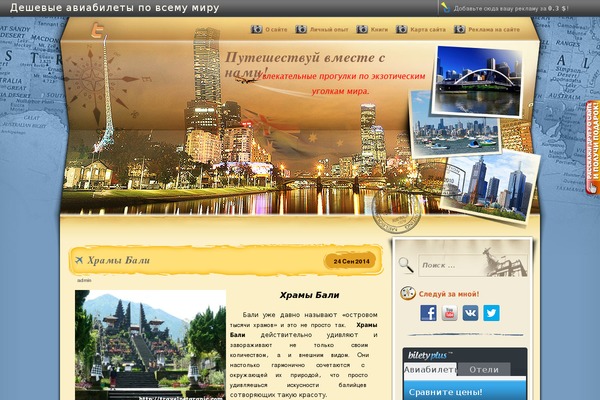Click the magnifying glass search icon
600x400 pixels.
(406, 265)
